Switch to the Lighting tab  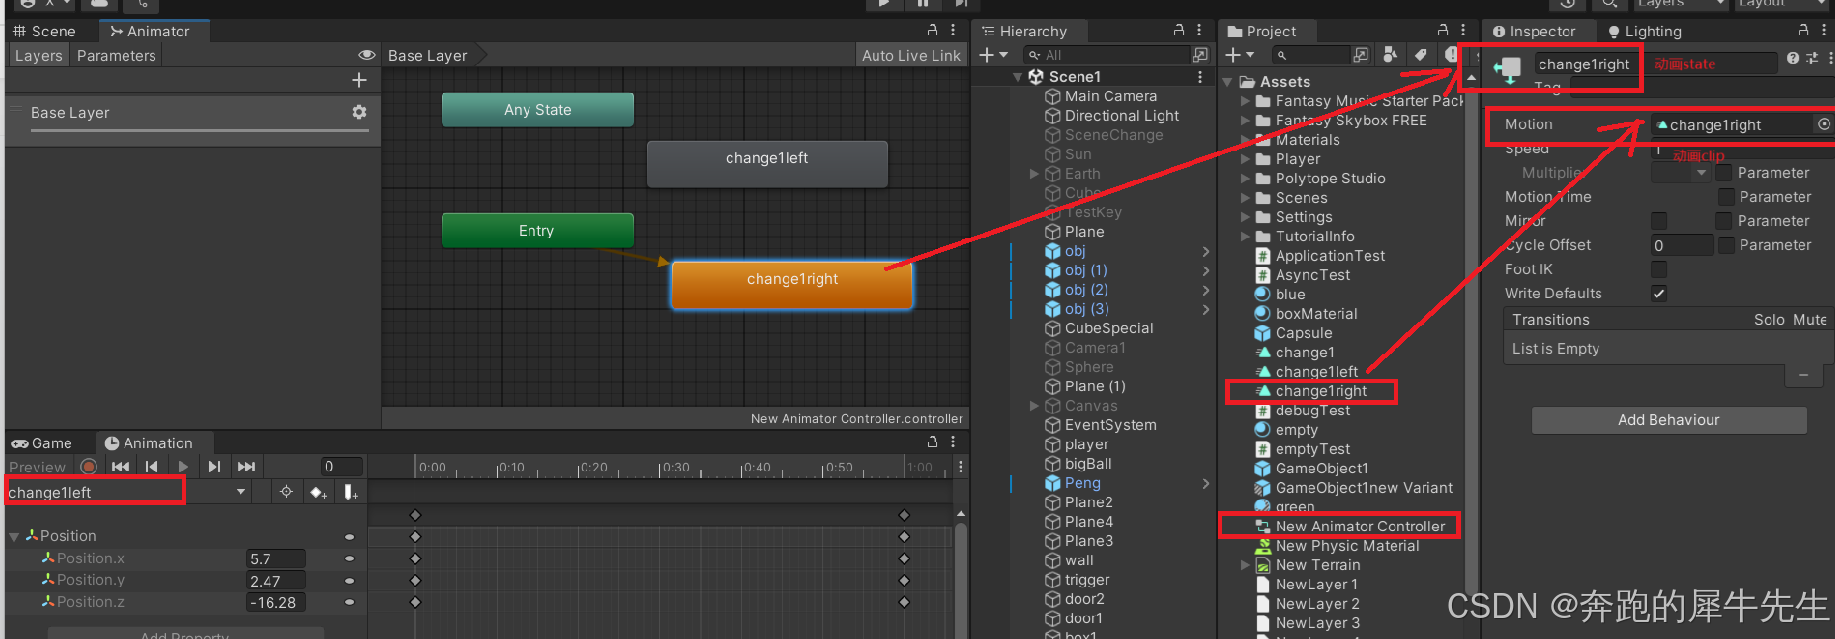[x=1644, y=31]
